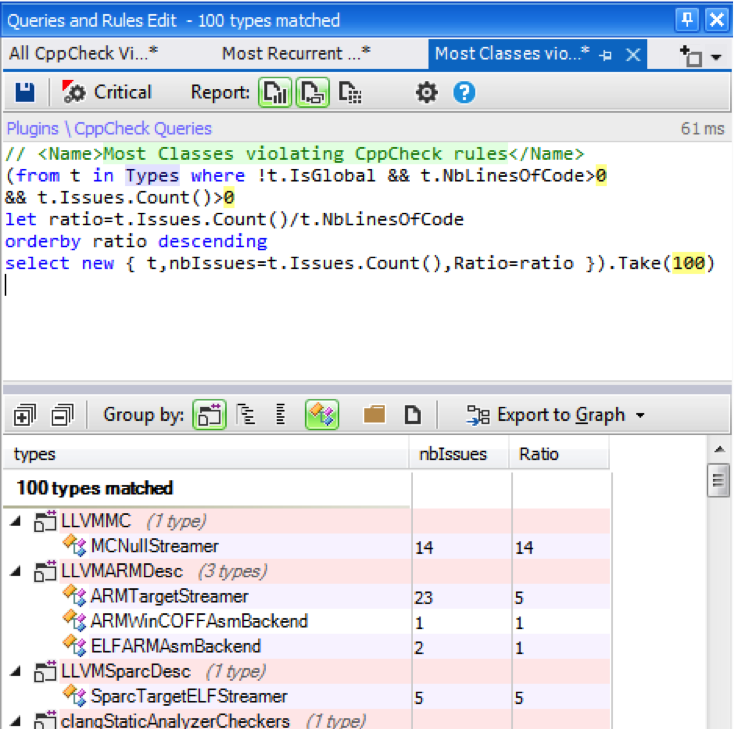734x730 pixels.
Task: Toggle Group by project
Action: 209,415
